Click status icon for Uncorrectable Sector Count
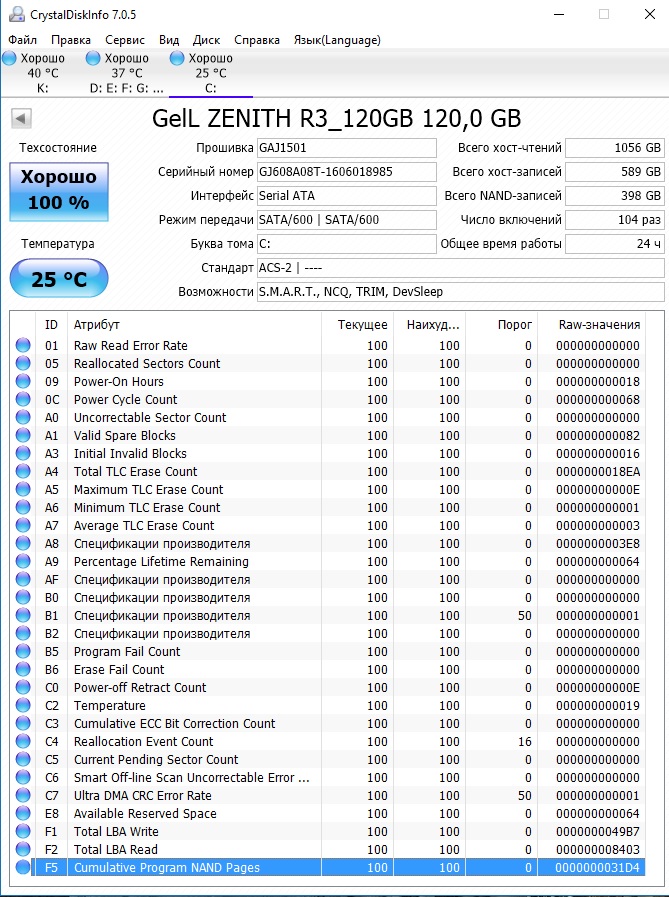This screenshot has width=669, height=897. pyautogui.click(x=23, y=417)
